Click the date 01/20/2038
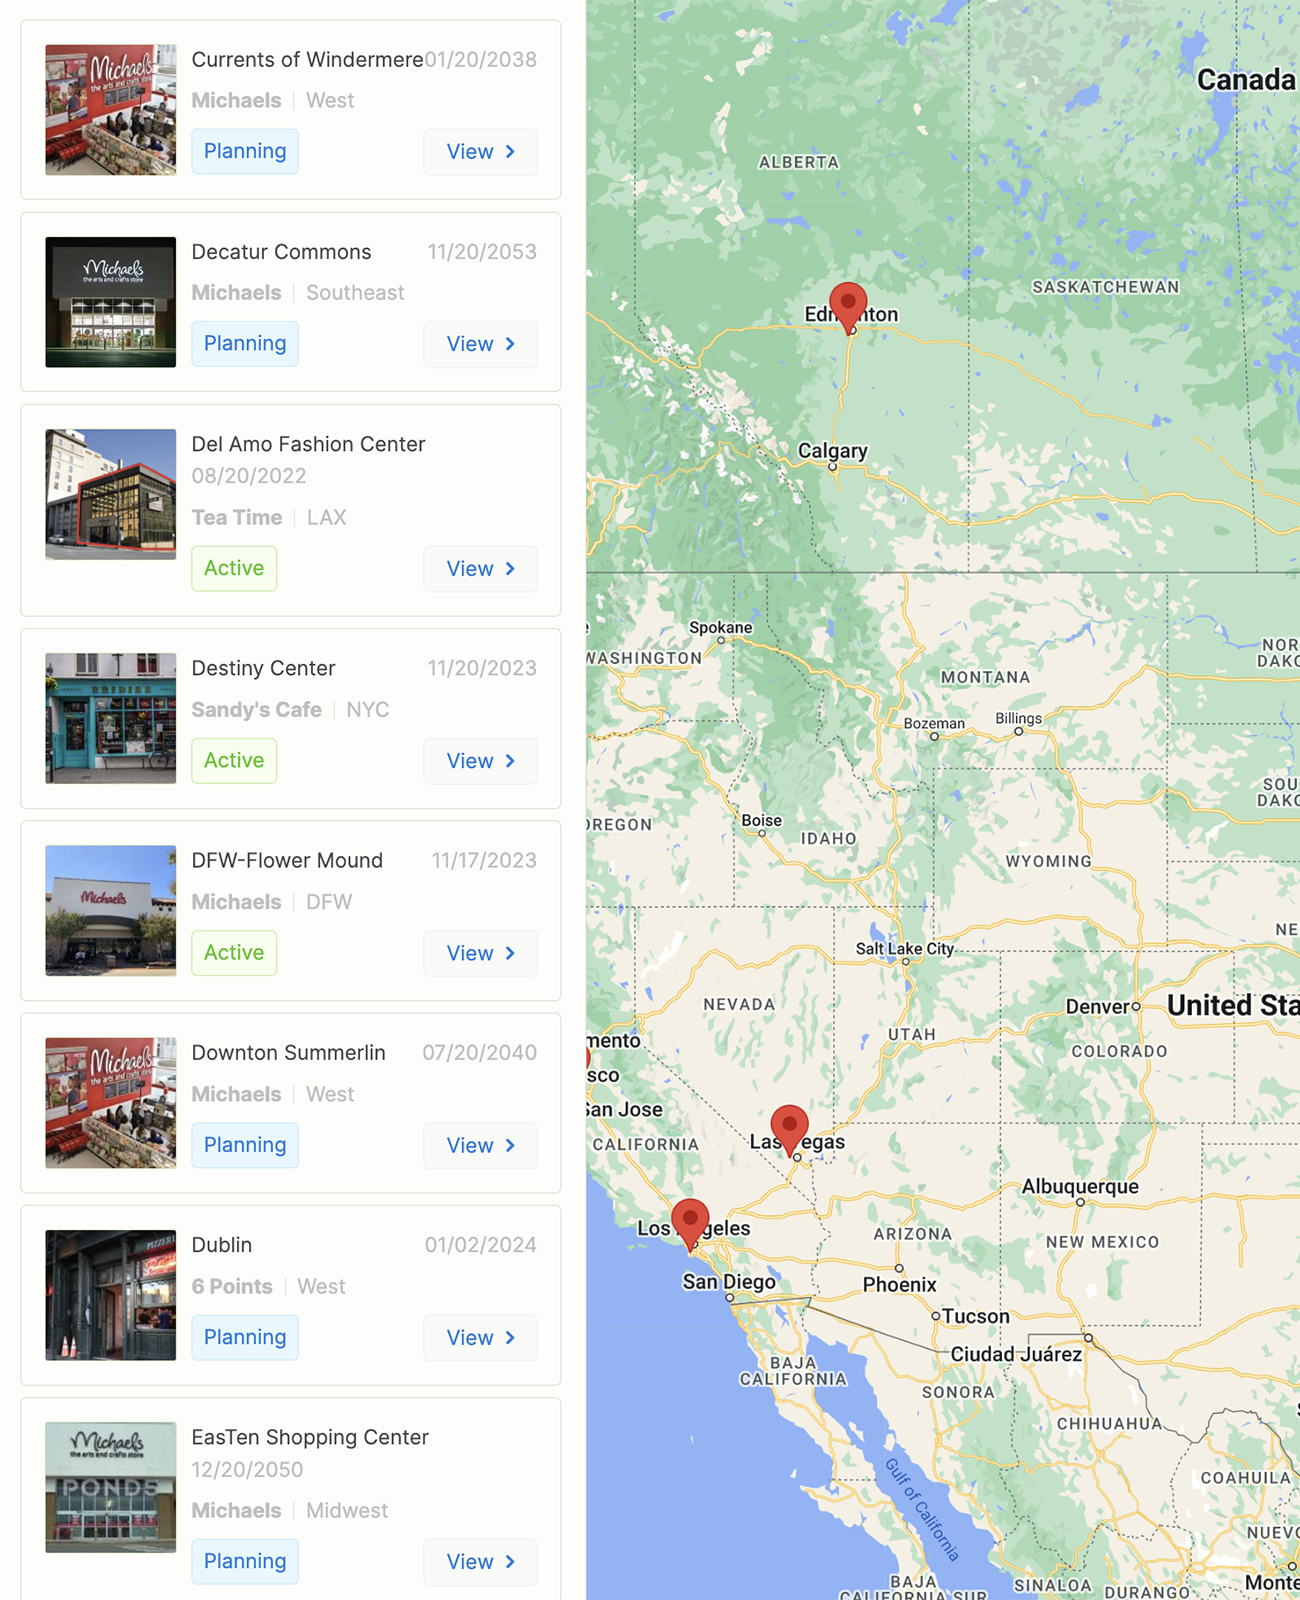Viewport: 1300px width, 1600px height. point(481,60)
